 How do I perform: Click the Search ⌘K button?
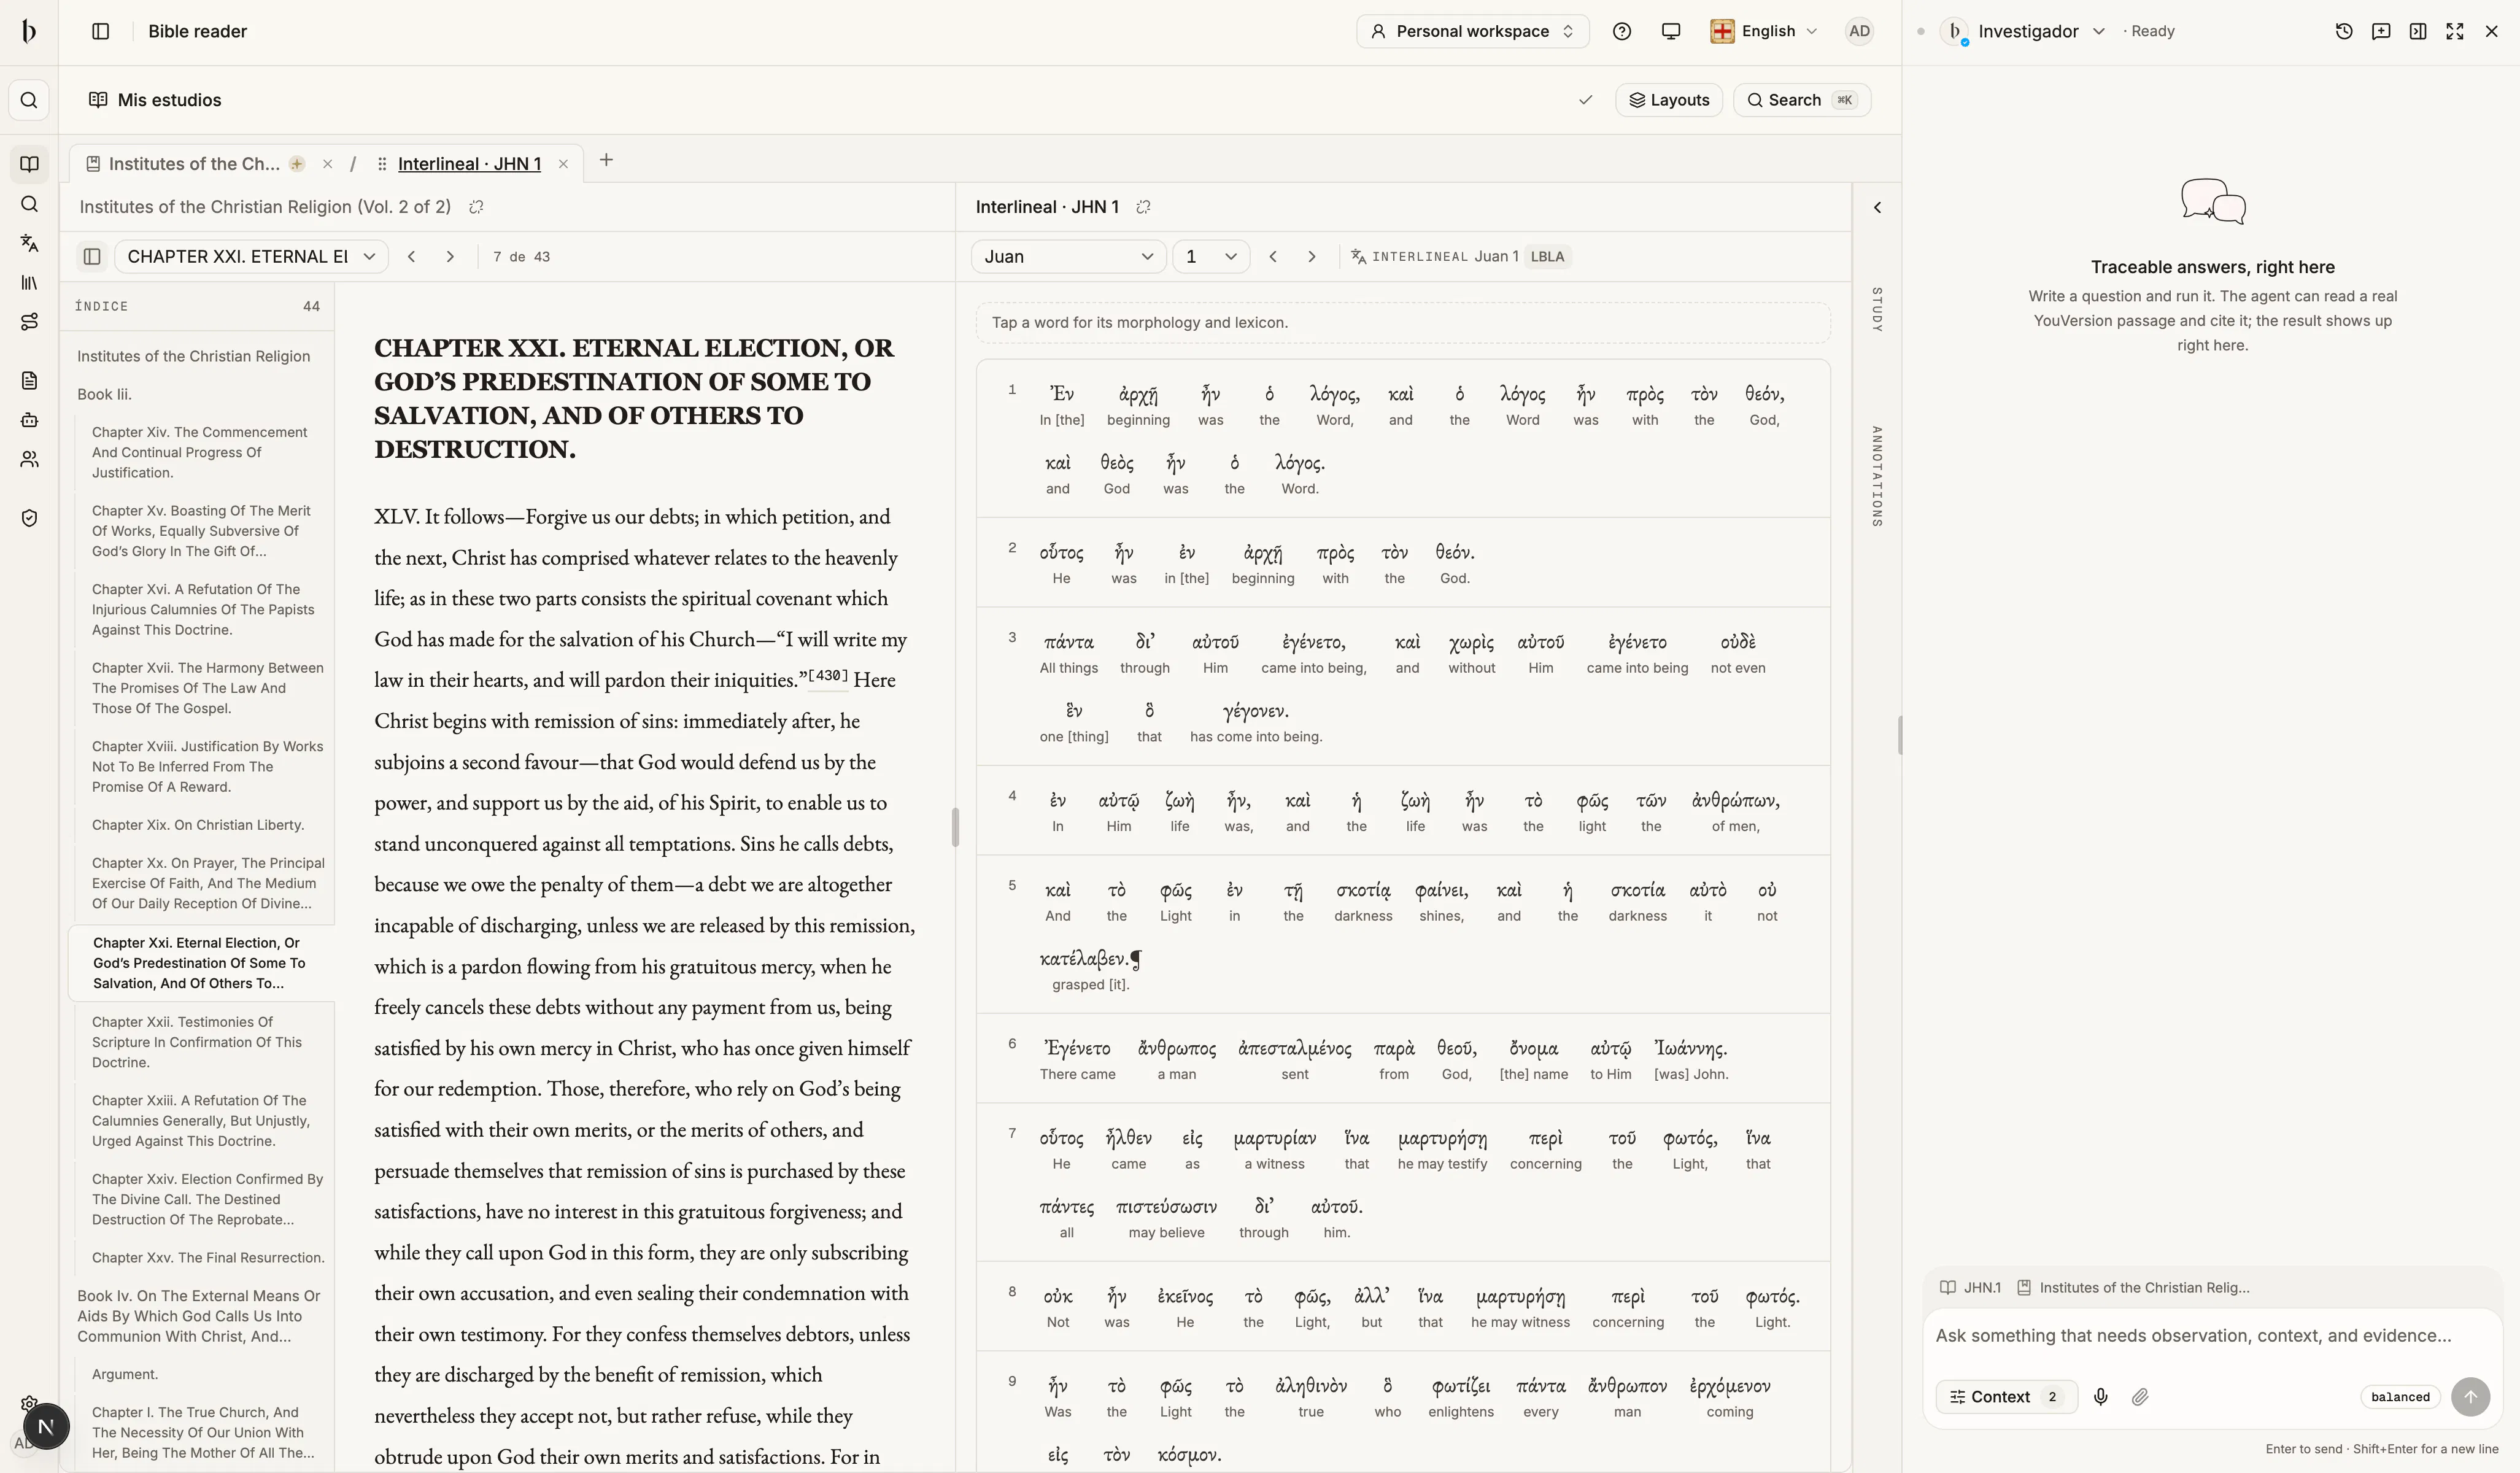coord(1801,100)
